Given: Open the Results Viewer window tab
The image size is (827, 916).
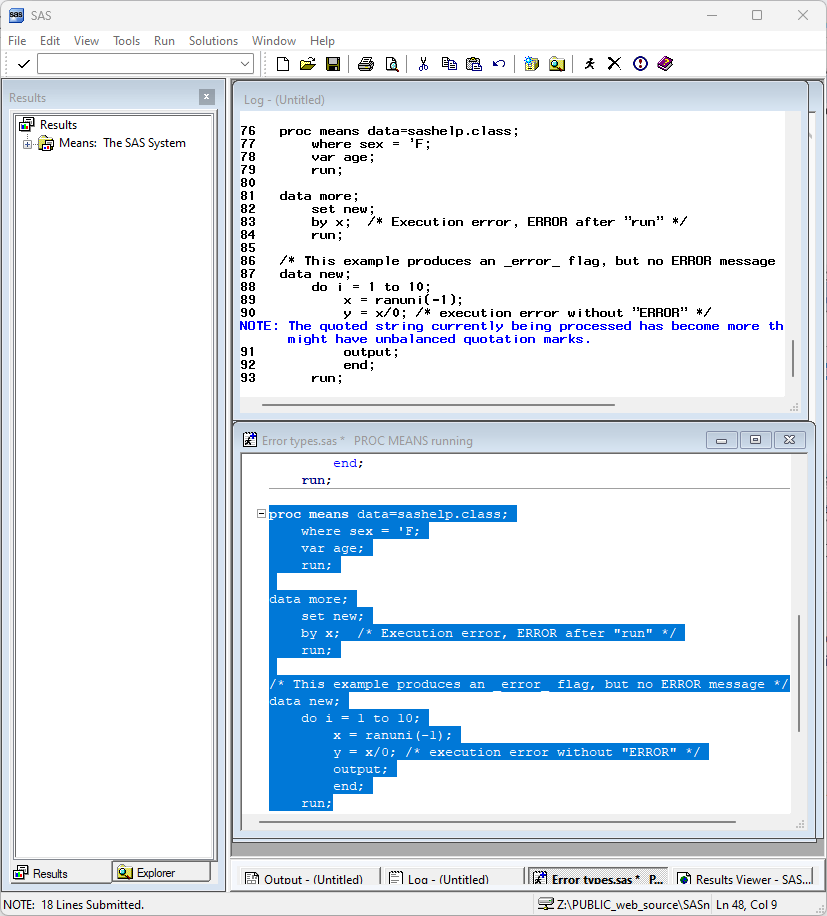Looking at the screenshot, I should (745, 880).
